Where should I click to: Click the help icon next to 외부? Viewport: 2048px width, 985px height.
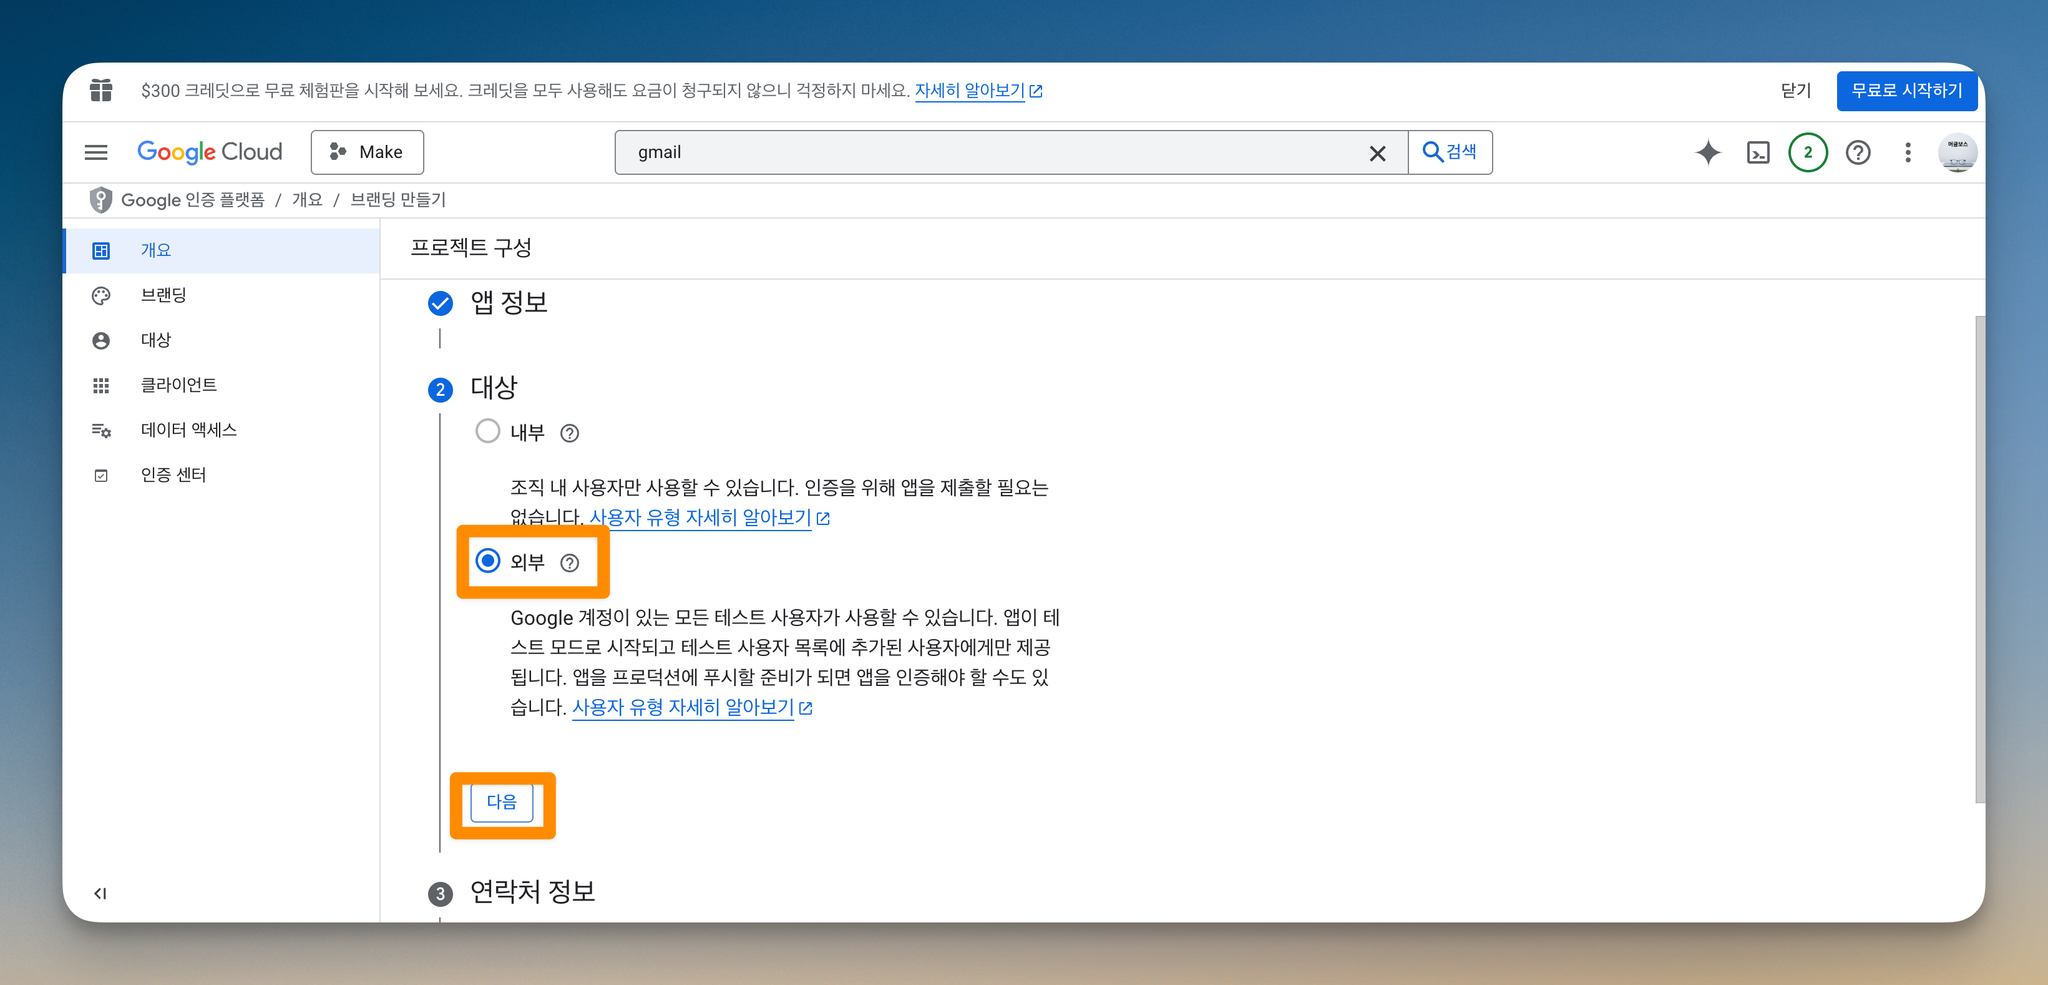pos(570,563)
